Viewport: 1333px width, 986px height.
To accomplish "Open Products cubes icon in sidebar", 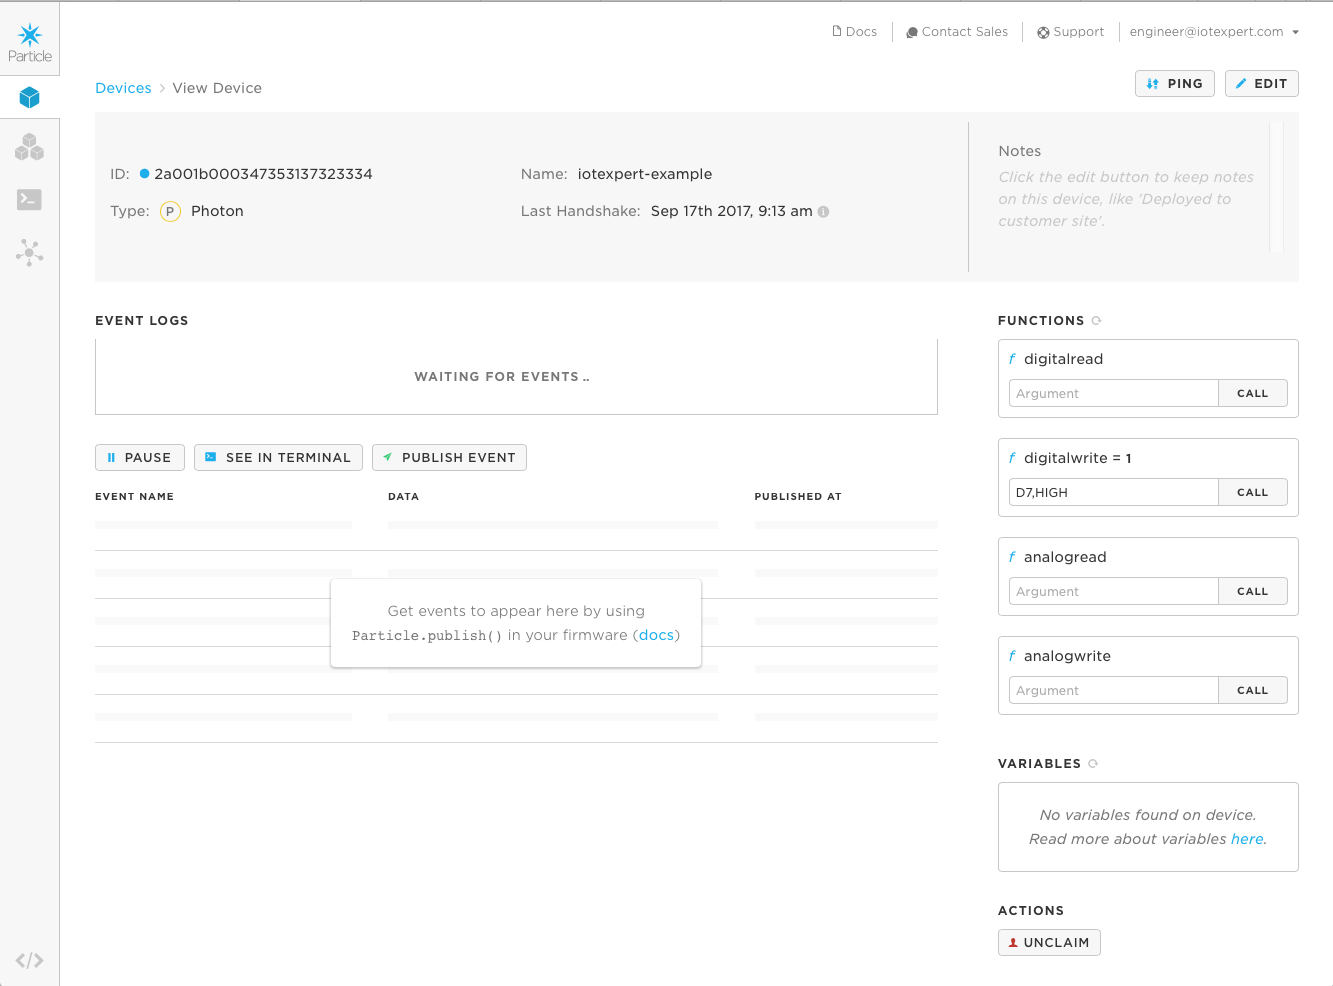I will 30,148.
